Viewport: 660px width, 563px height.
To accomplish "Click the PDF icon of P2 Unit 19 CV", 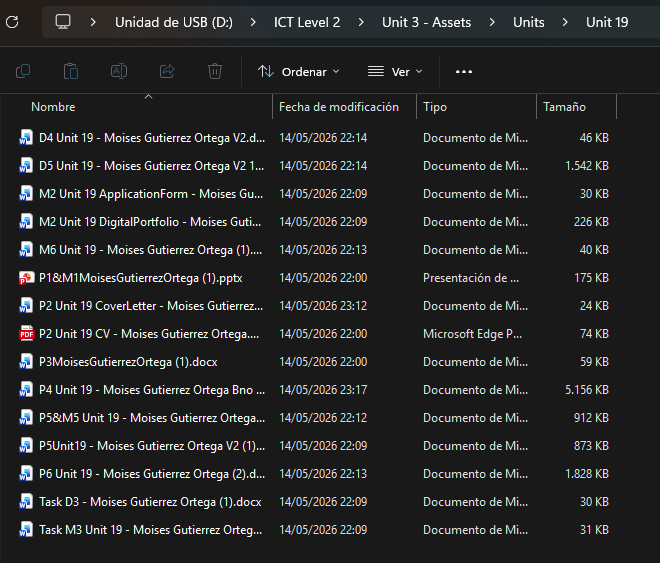I will [26, 334].
